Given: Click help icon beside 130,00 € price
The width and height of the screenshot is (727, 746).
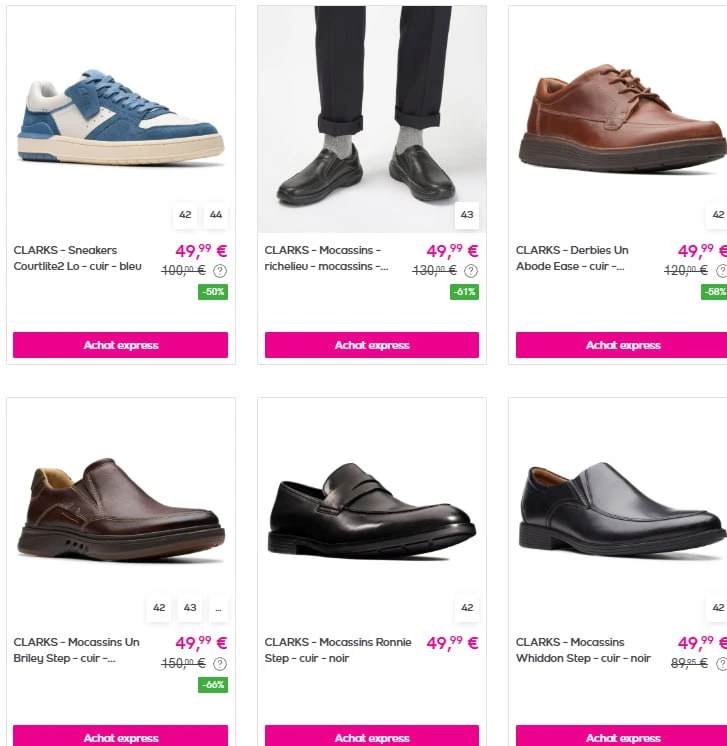Looking at the screenshot, I should pos(471,271).
